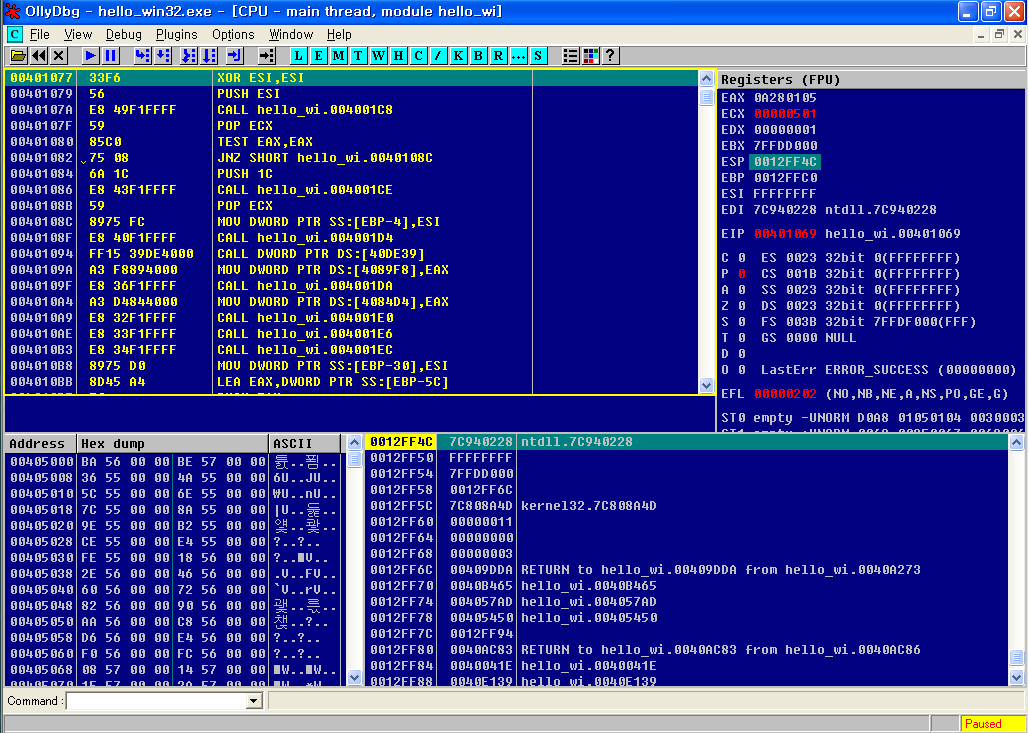
Task: Open the Plugins menu
Action: pos(176,34)
